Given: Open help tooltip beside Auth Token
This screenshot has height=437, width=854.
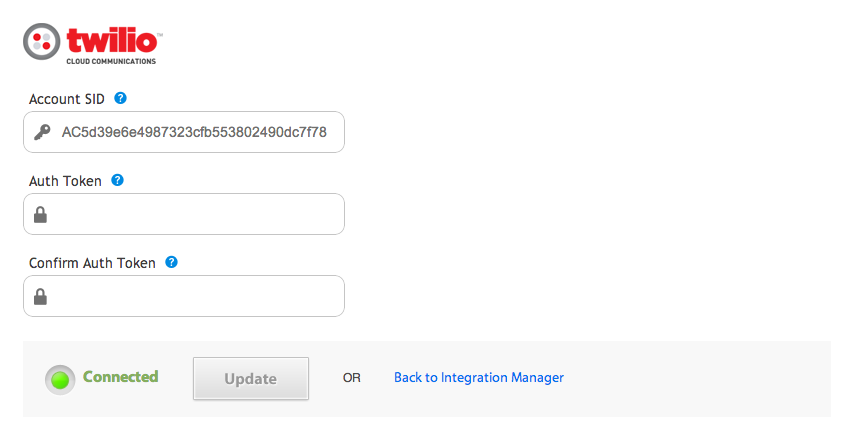Looking at the screenshot, I should tap(117, 180).
